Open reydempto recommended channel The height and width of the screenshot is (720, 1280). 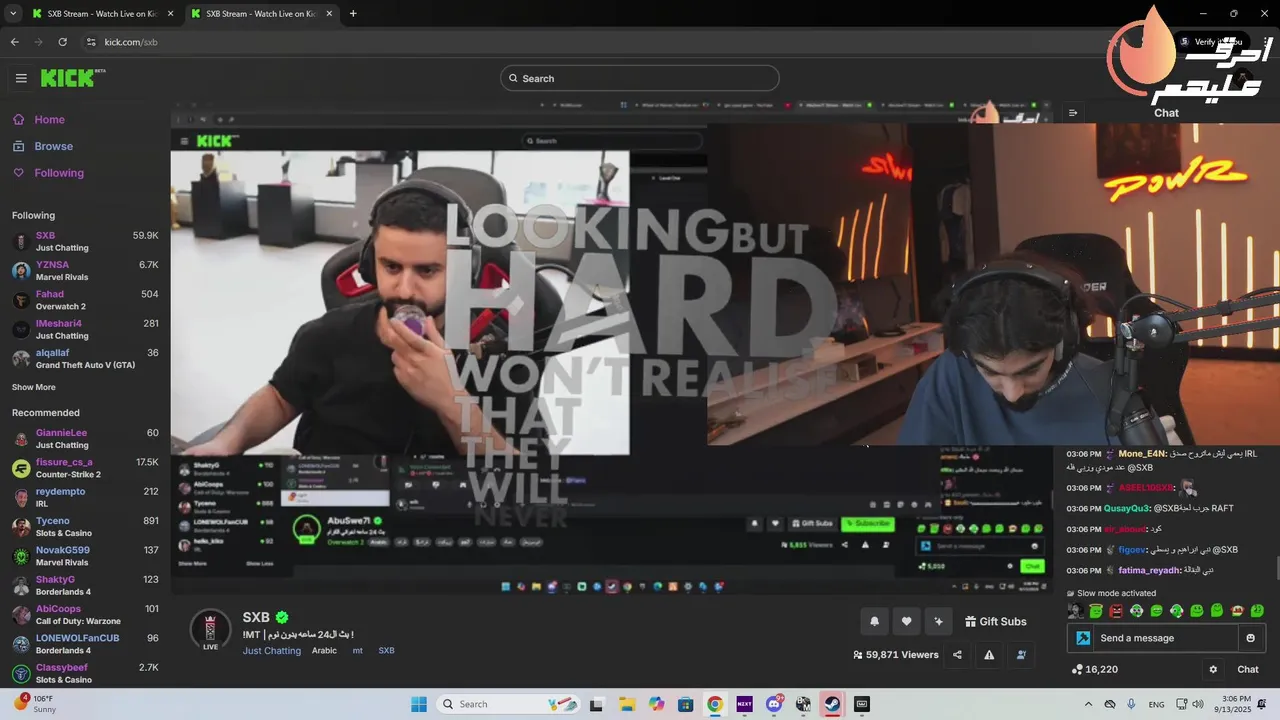85,497
